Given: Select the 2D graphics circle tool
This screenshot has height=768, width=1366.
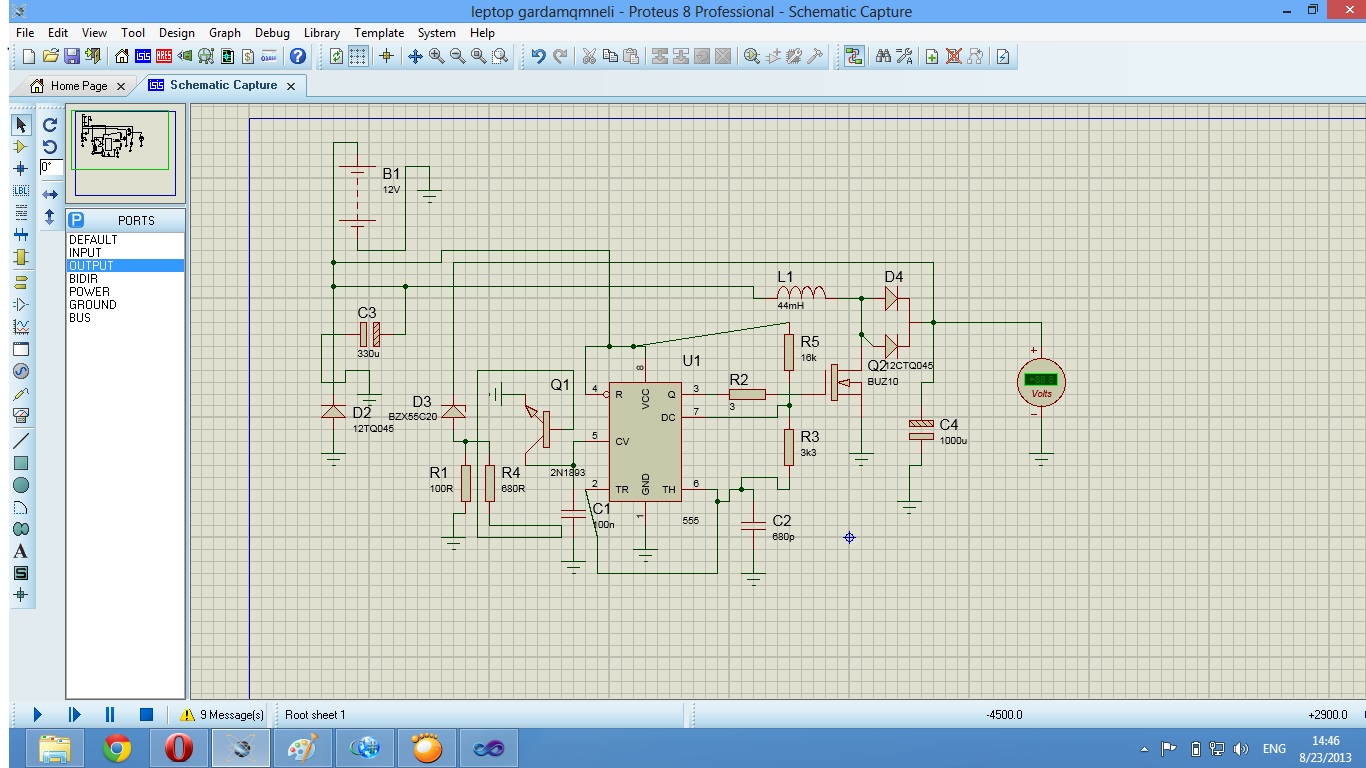Looking at the screenshot, I should (21, 485).
